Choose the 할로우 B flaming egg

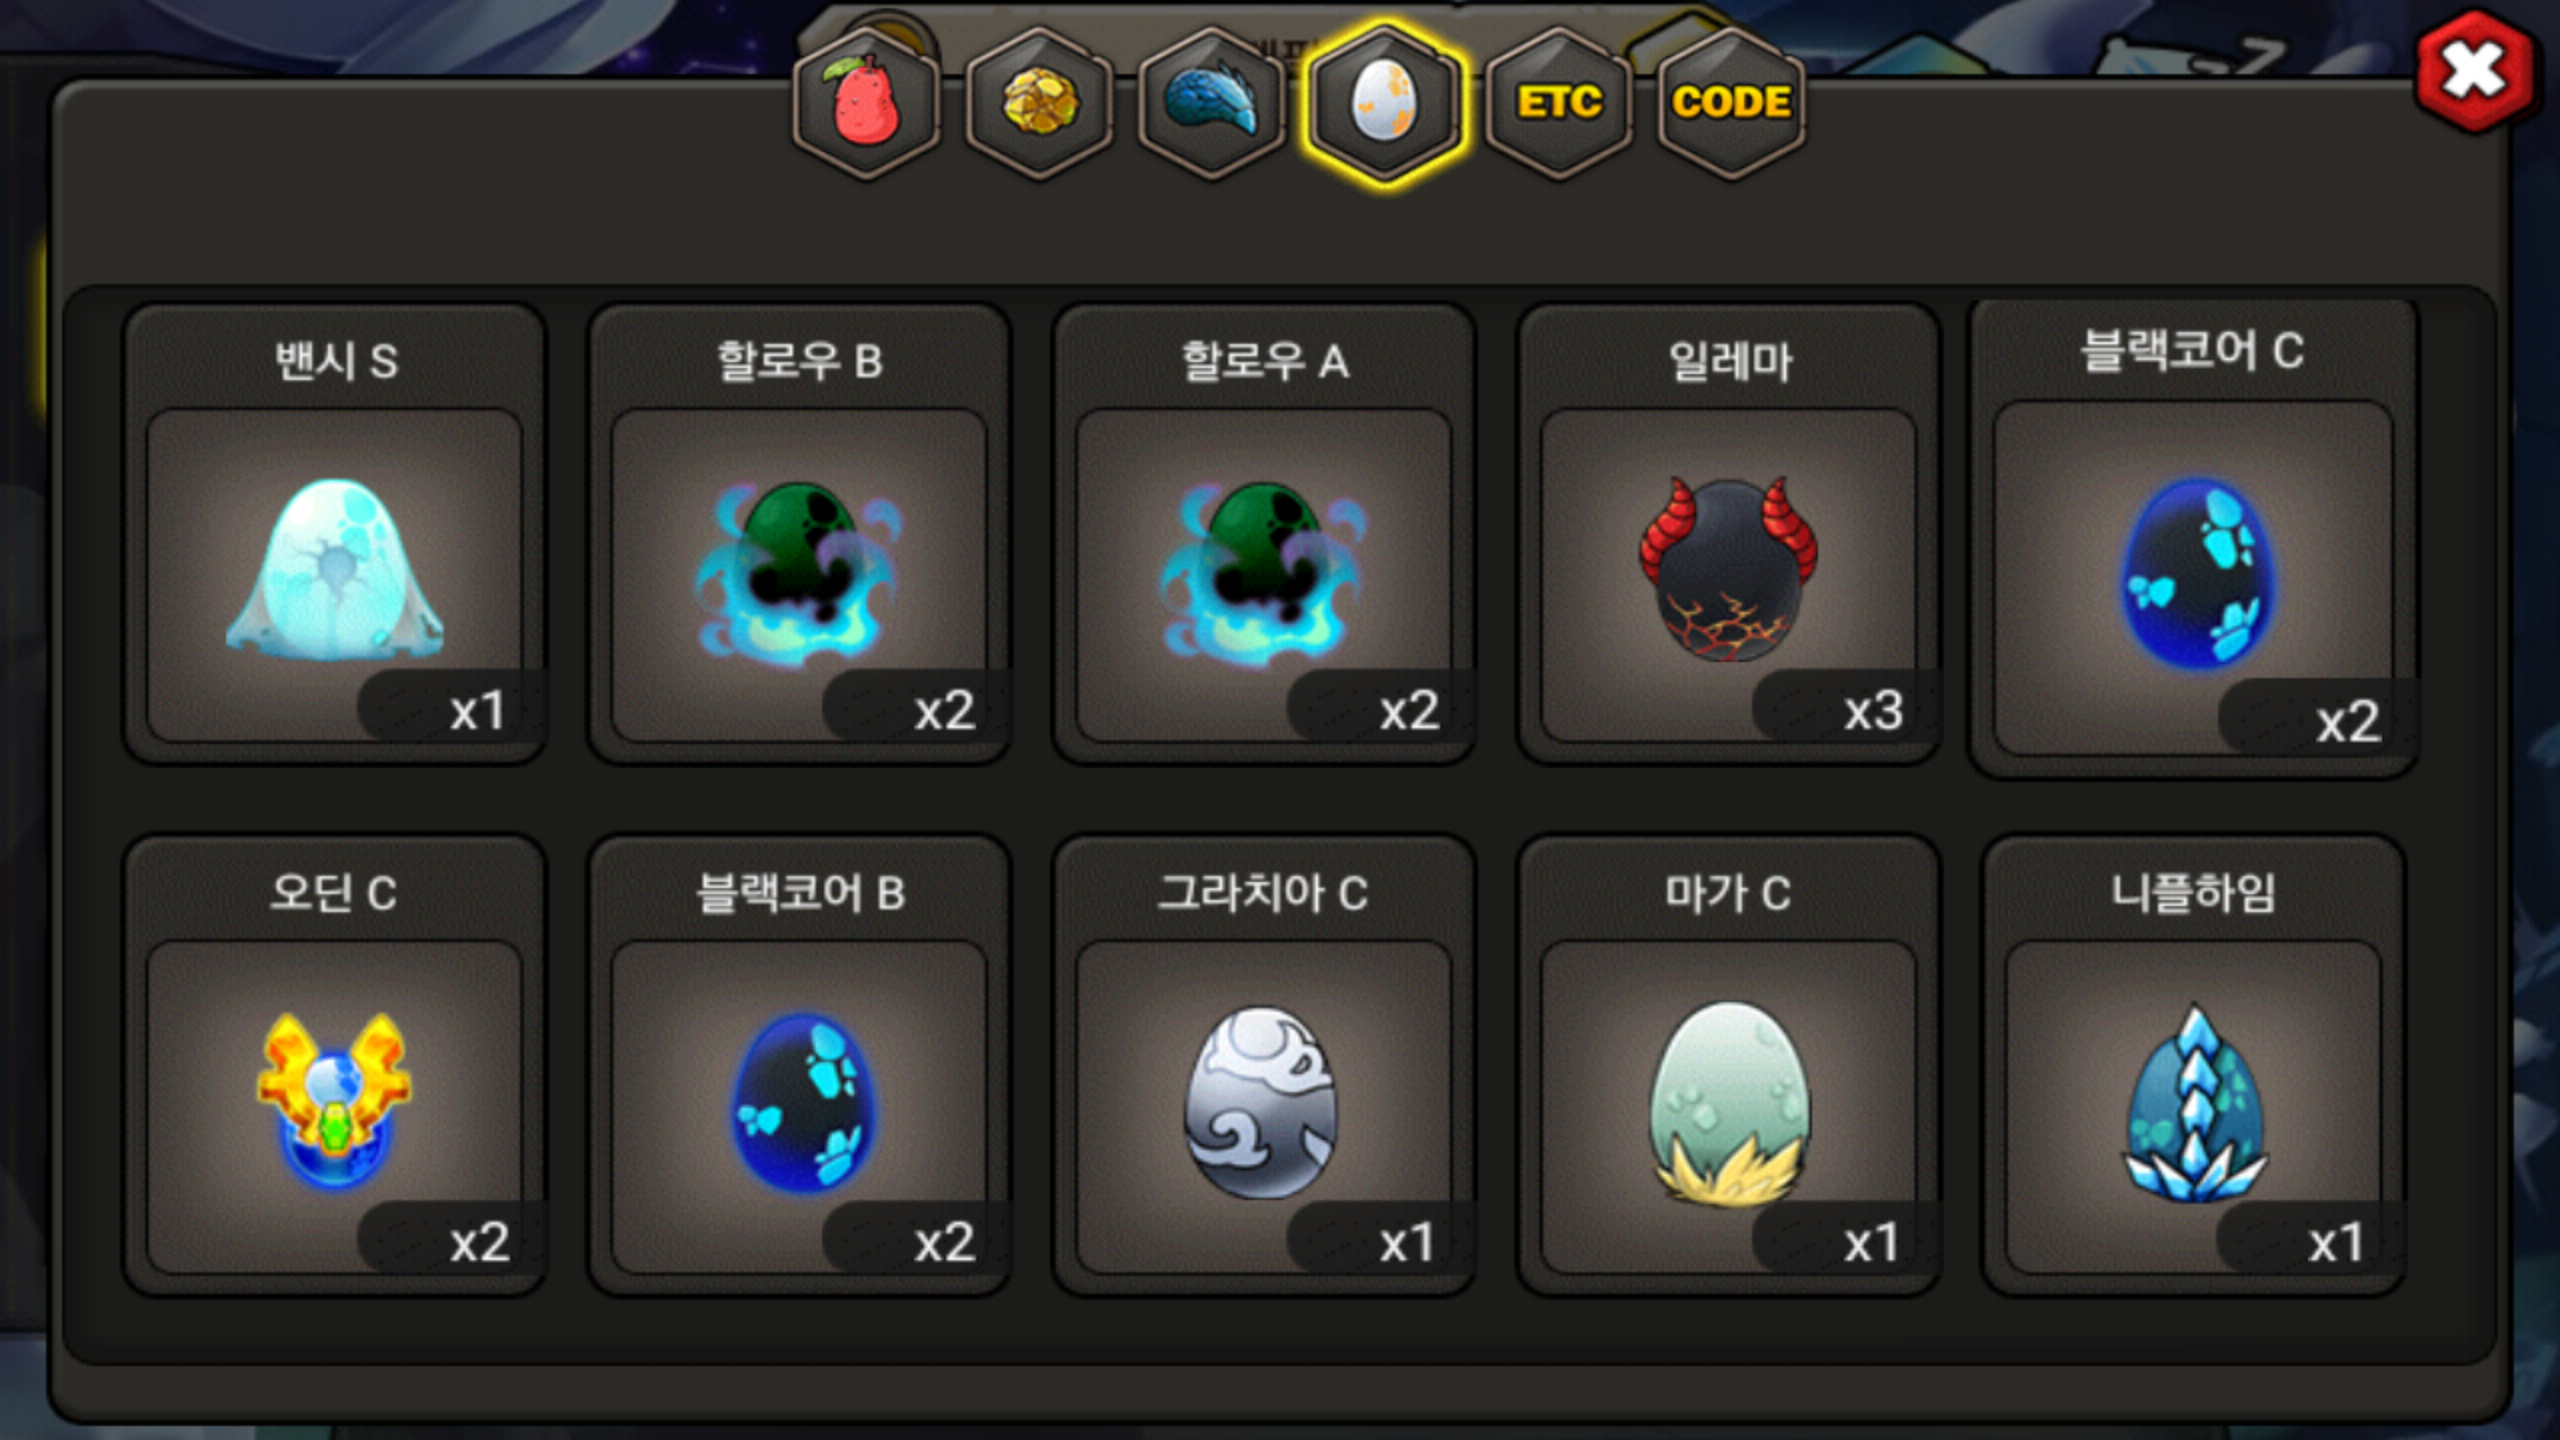[799, 535]
